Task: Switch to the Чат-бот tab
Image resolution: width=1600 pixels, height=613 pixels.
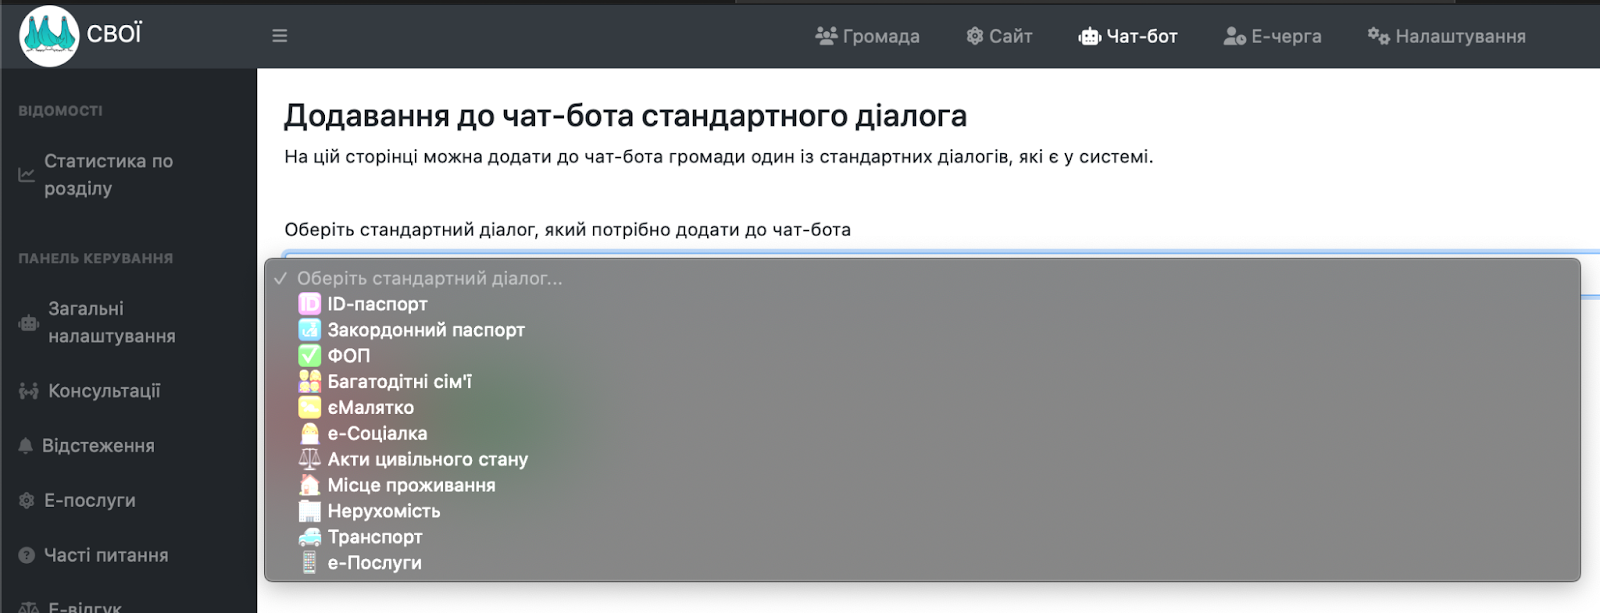Action: coord(1128,36)
